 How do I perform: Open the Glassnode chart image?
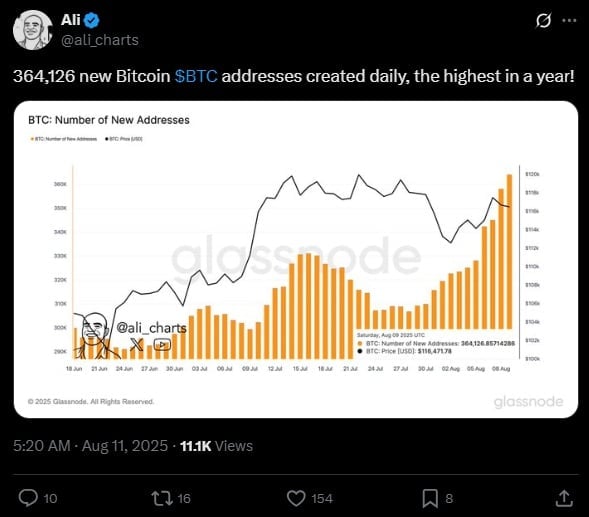click(x=296, y=259)
